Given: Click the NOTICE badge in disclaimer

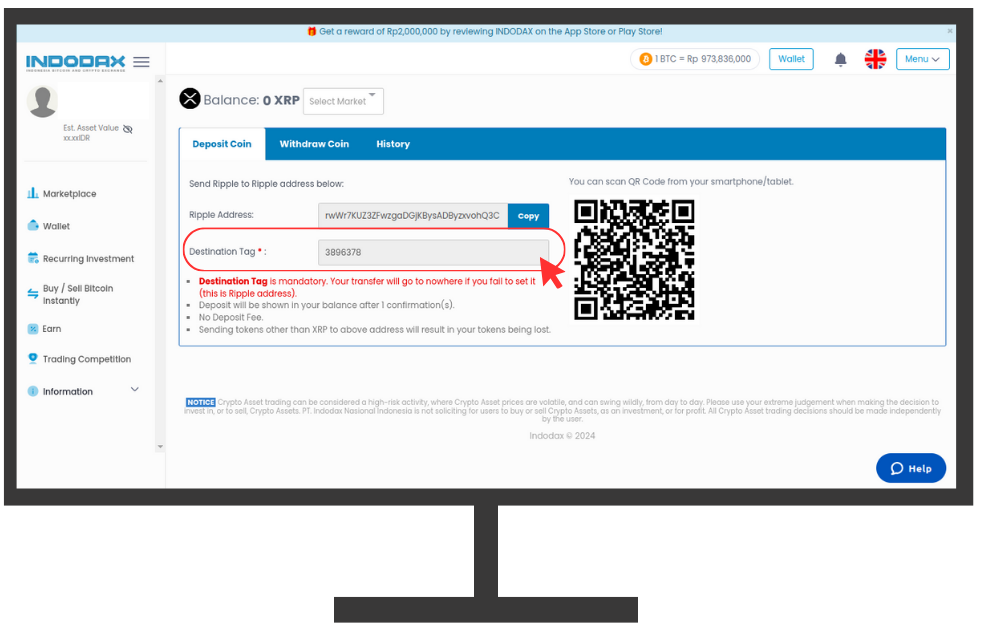Looking at the screenshot, I should 200,402.
